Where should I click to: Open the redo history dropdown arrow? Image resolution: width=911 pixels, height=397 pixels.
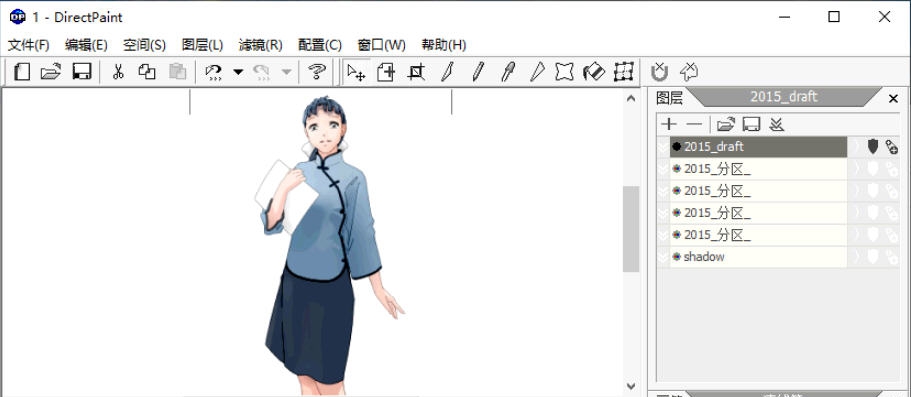pos(286,72)
